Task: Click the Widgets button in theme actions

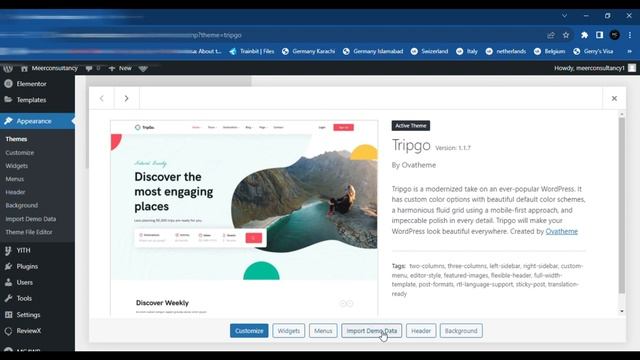Action: pos(289,331)
